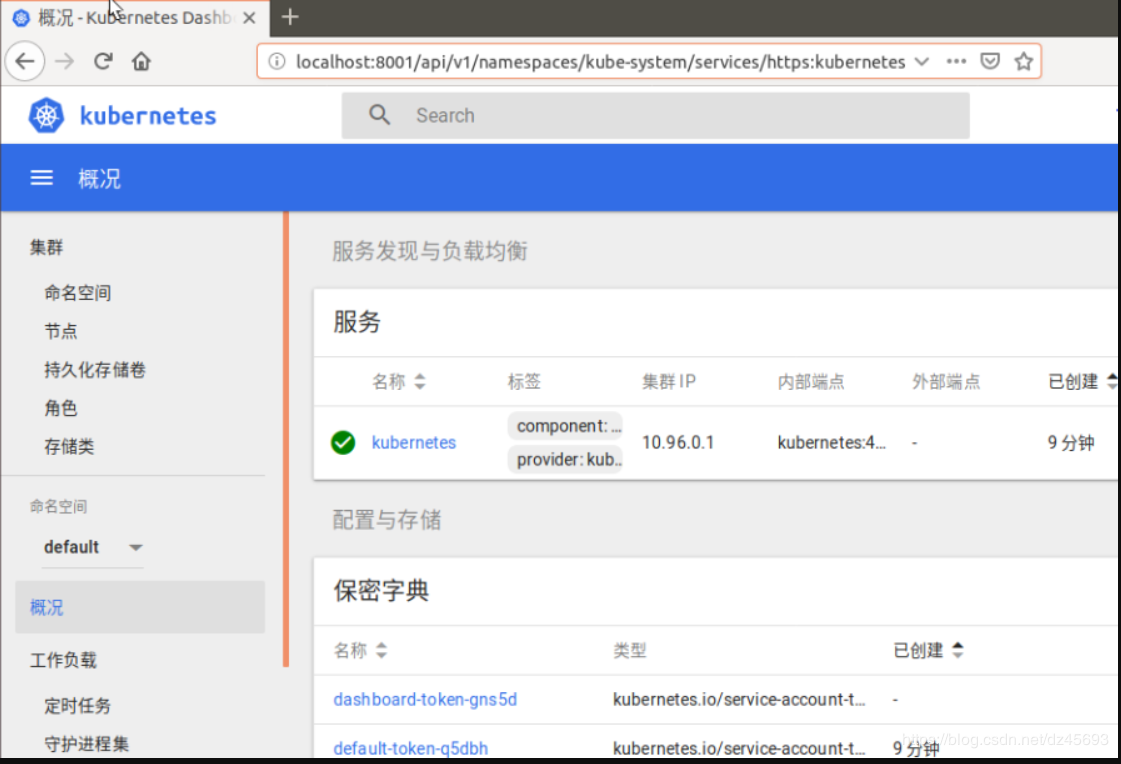The height and width of the screenshot is (764, 1121).
Task: Open 守护进程集 daemon sets page
Action: (x=87, y=745)
